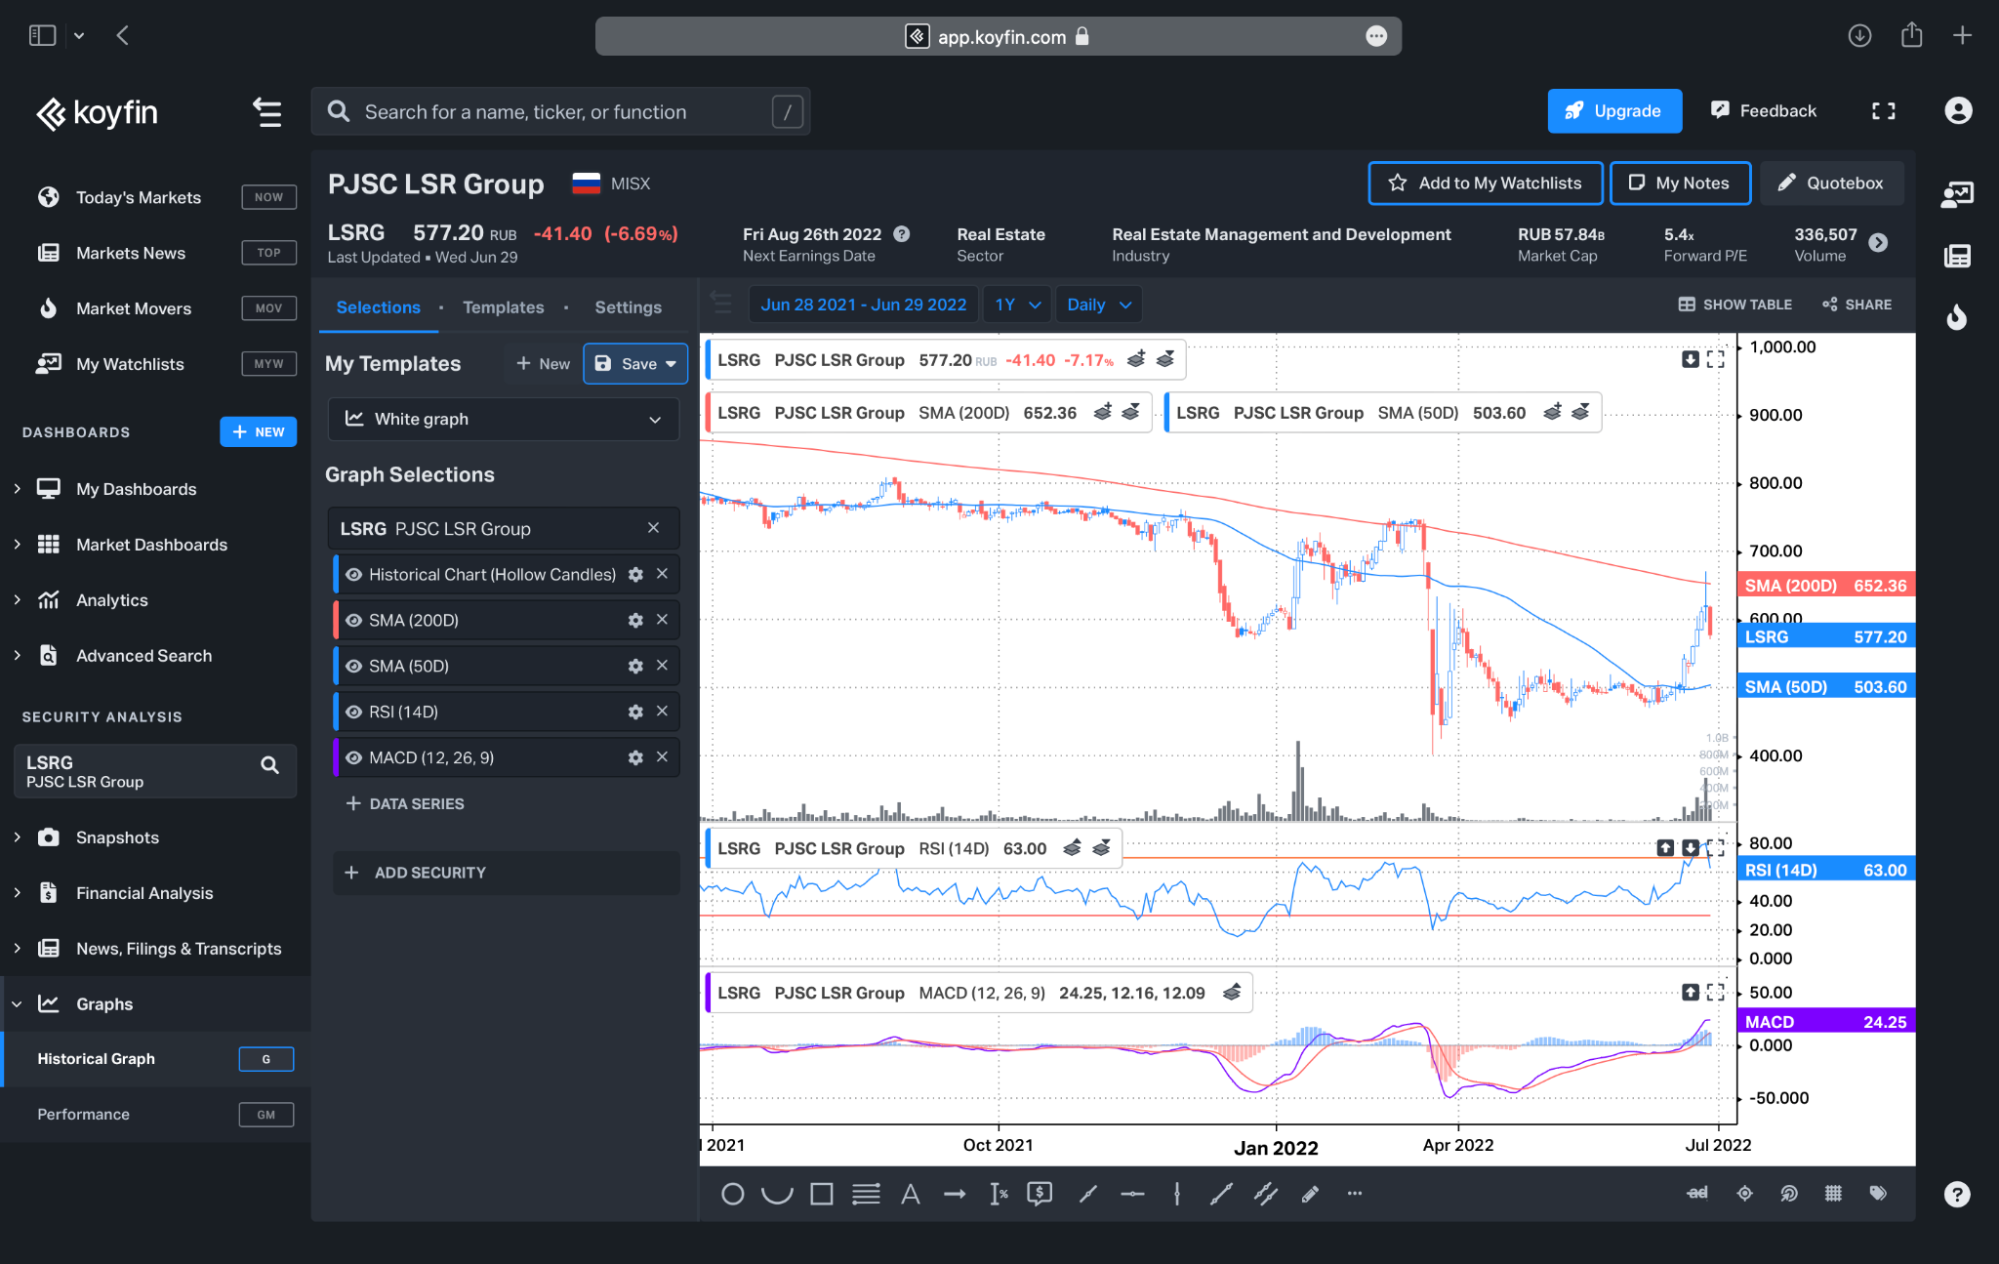Open user account profile icon
The height and width of the screenshot is (1264, 1999).
(x=1958, y=110)
